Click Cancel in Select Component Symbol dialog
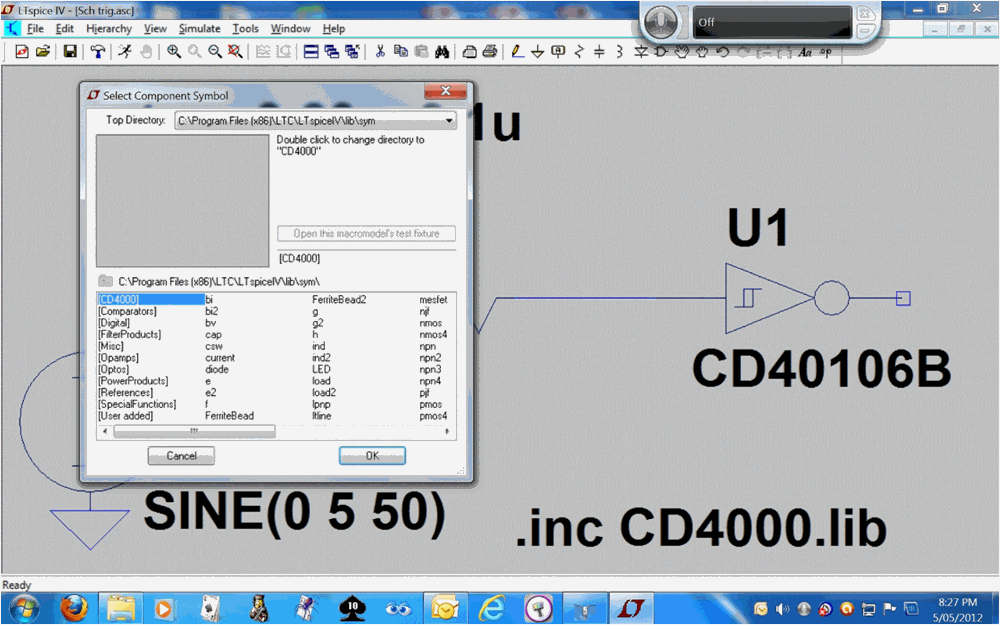The width and height of the screenshot is (1000, 625). click(181, 456)
